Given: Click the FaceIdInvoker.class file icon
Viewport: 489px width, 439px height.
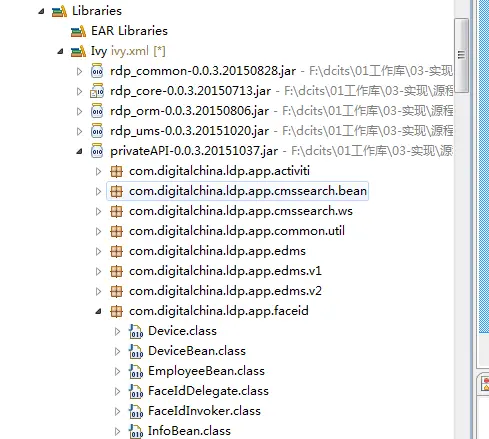Looking at the screenshot, I should click(136, 411).
